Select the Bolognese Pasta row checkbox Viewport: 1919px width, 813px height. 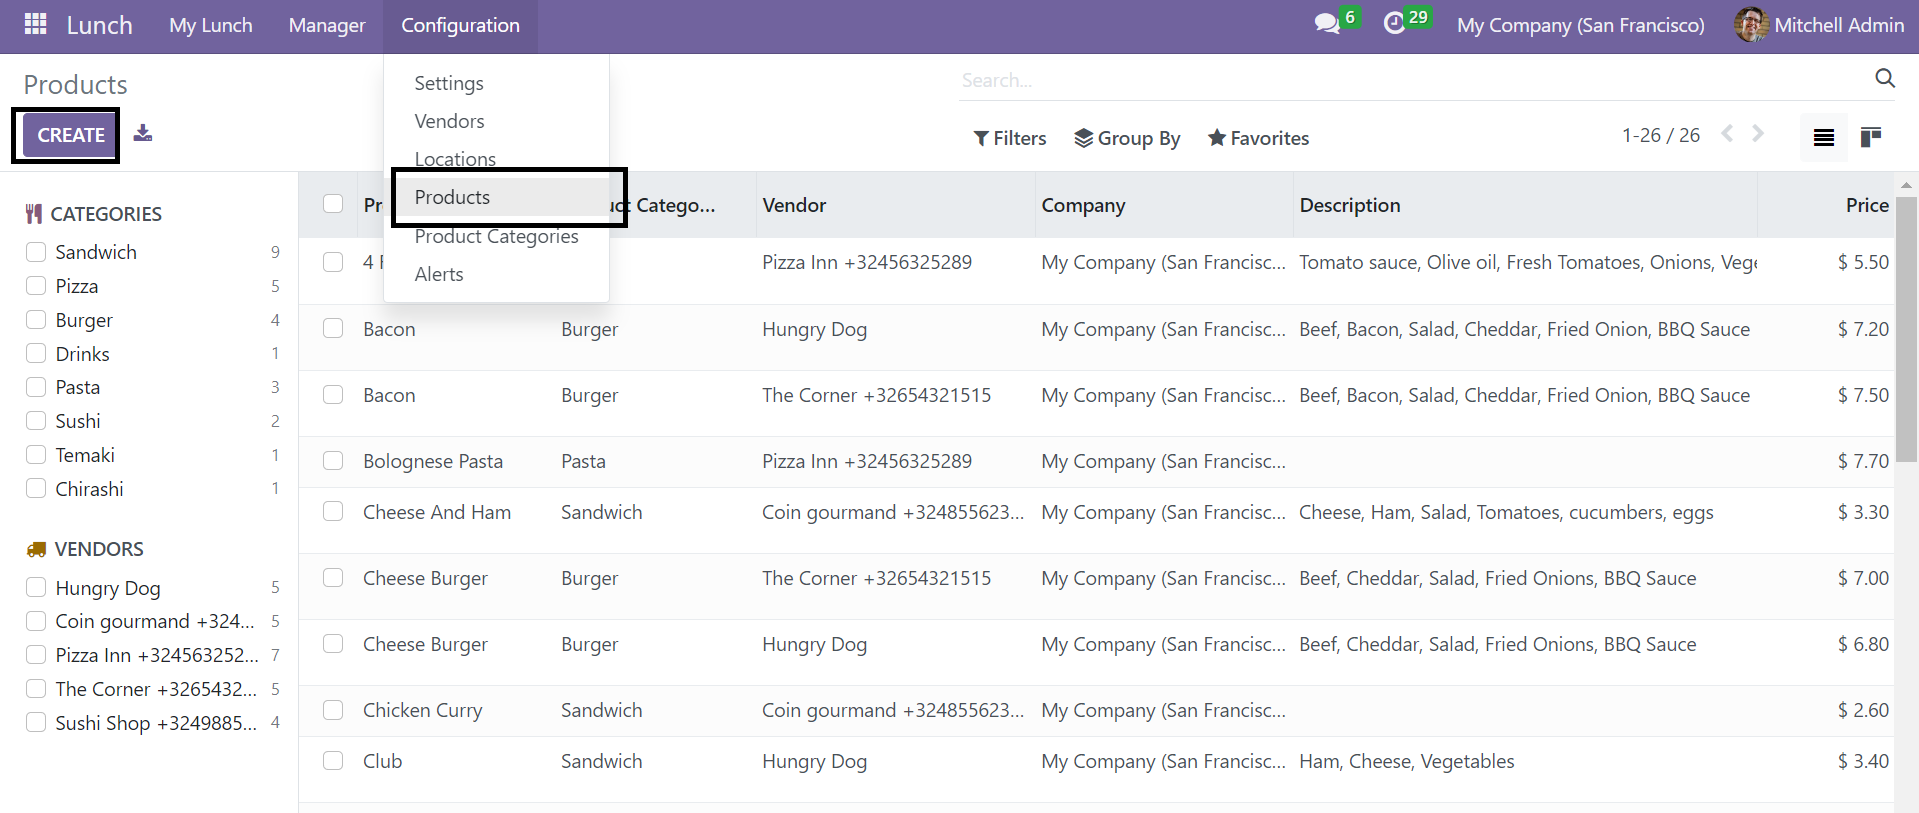click(333, 461)
